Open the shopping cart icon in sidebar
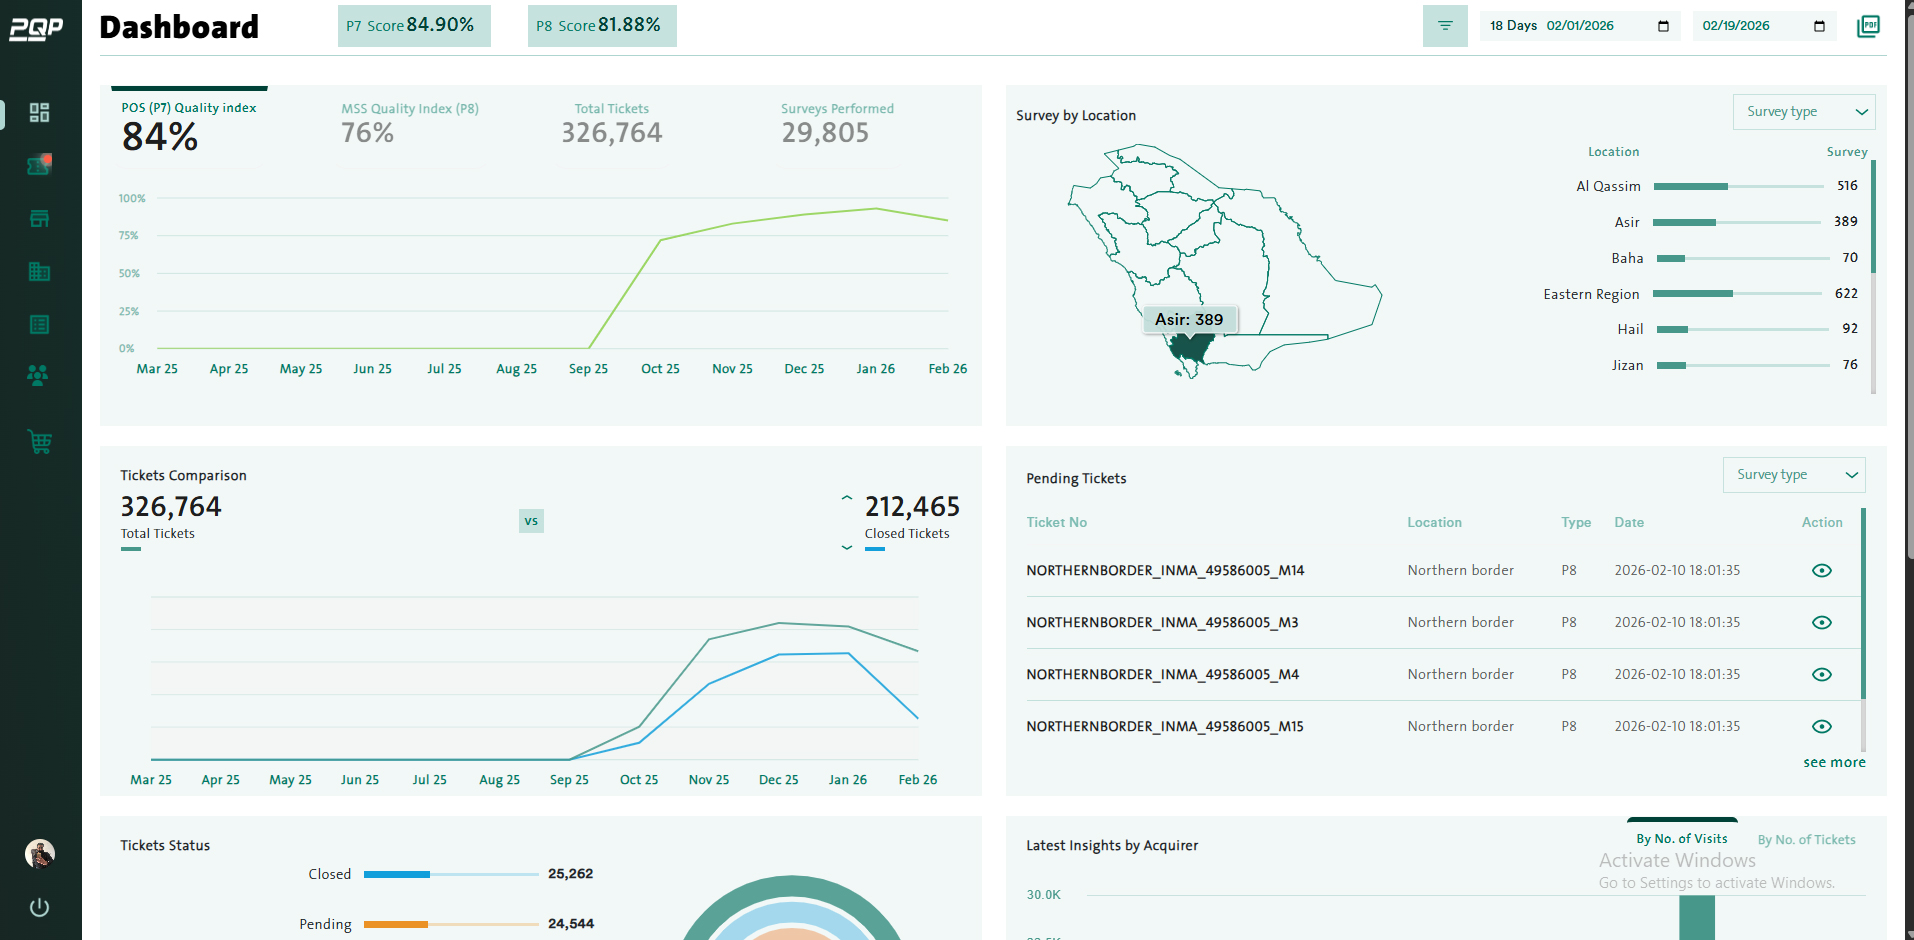The height and width of the screenshot is (940, 1914). click(x=39, y=441)
